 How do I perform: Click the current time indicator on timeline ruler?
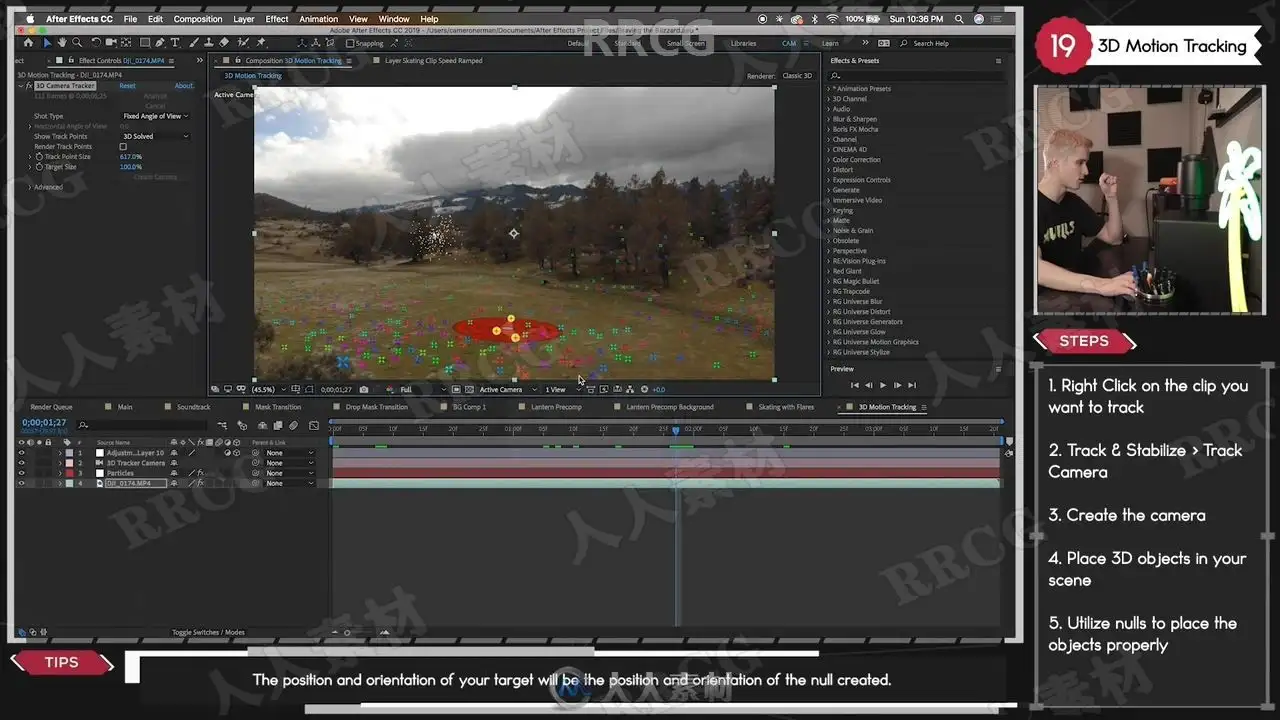[675, 430]
